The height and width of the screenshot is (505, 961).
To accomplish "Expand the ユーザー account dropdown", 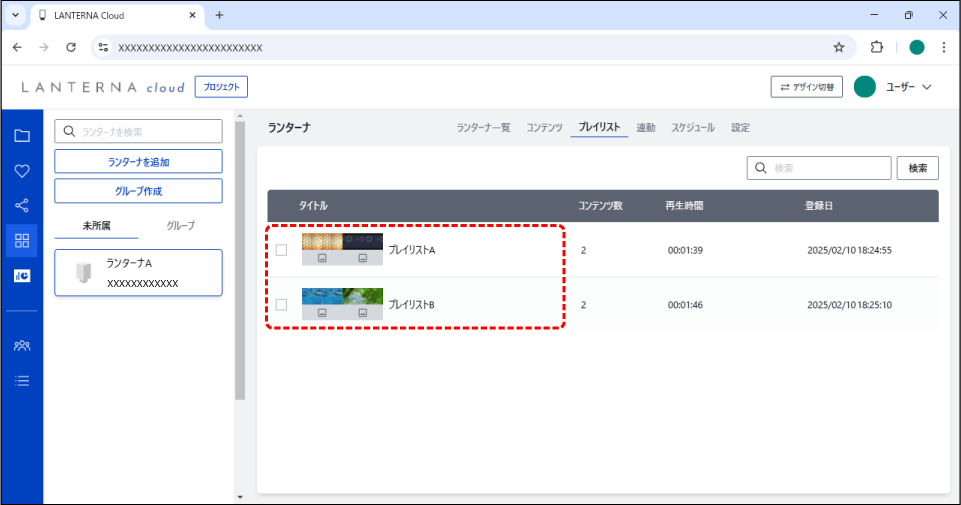I will pyautogui.click(x=926, y=87).
